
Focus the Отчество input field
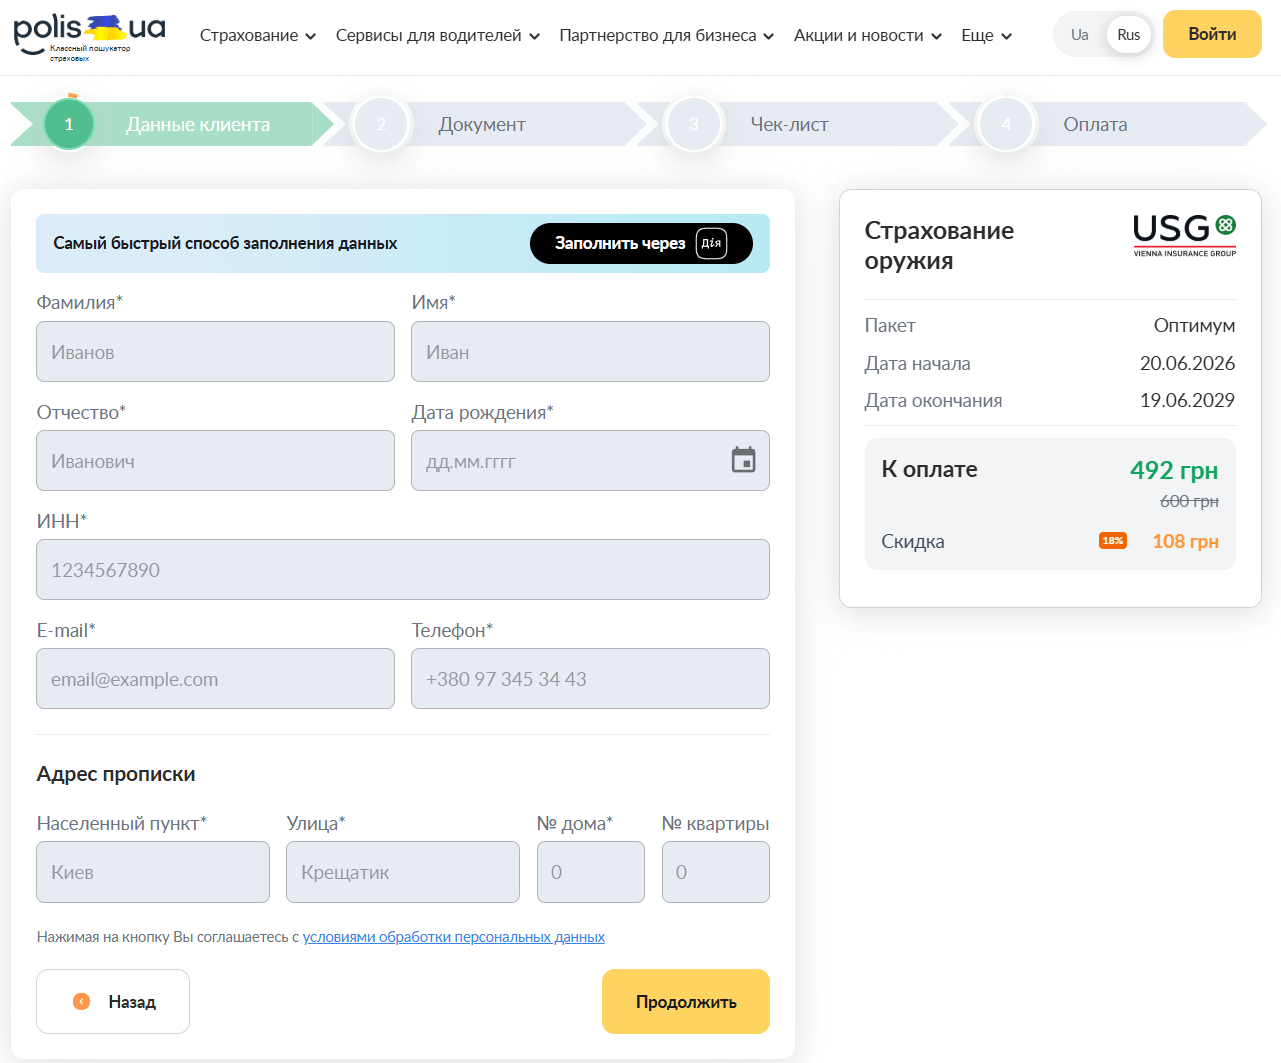point(215,460)
